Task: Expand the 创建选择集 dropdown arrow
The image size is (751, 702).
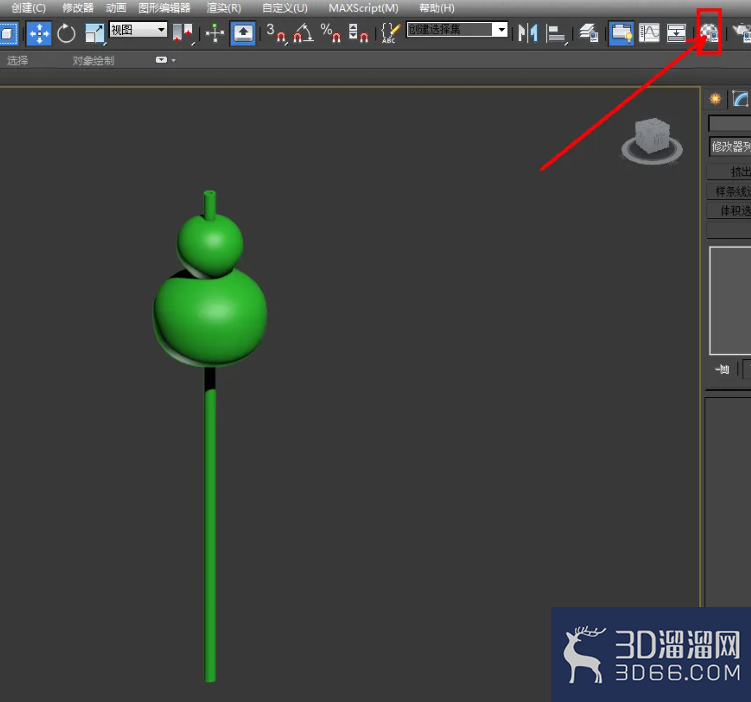Action: point(501,30)
